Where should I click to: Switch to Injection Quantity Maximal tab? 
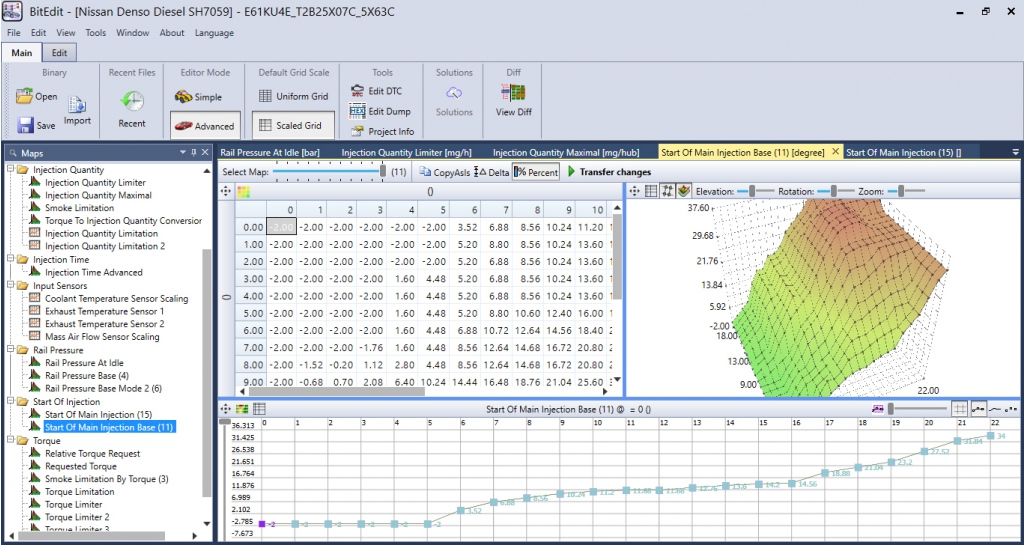566,153
